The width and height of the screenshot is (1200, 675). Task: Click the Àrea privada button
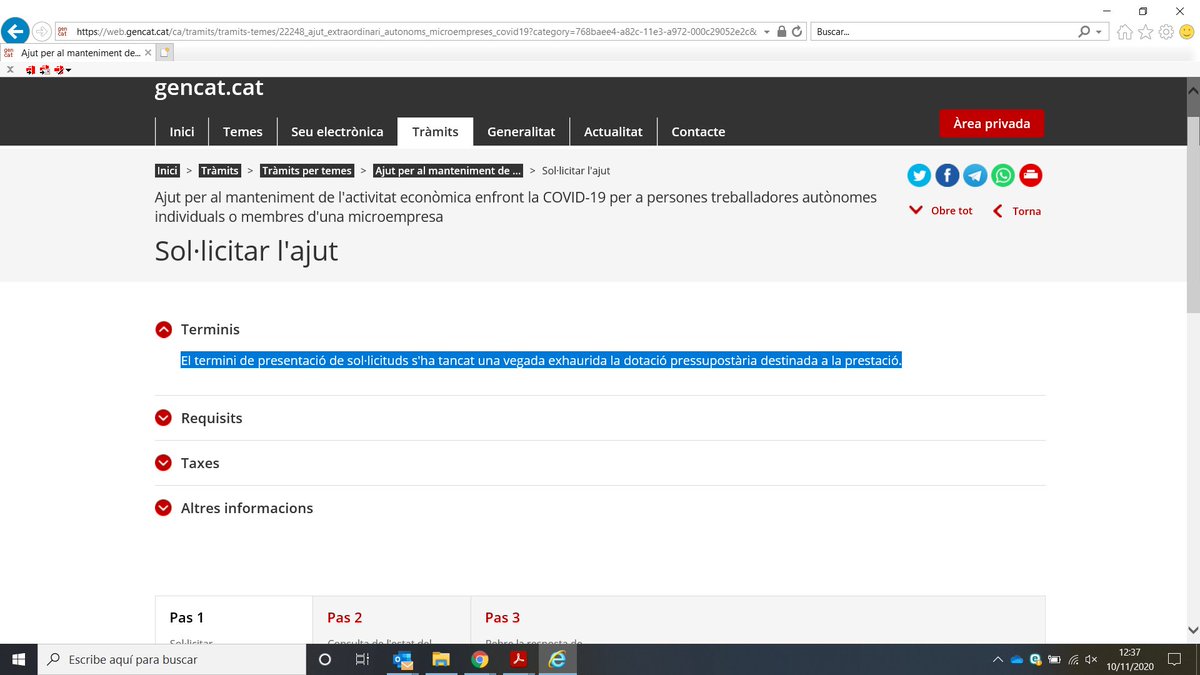[x=991, y=123]
